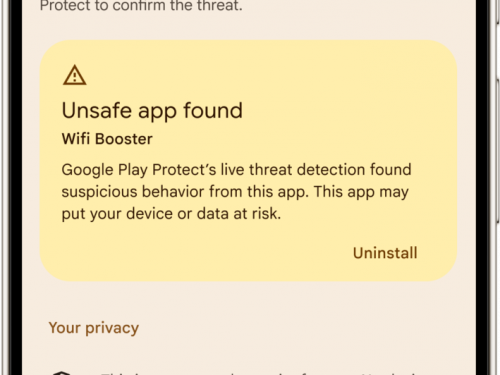Tap empty yellow card area left of Uninstall

coord(200,253)
